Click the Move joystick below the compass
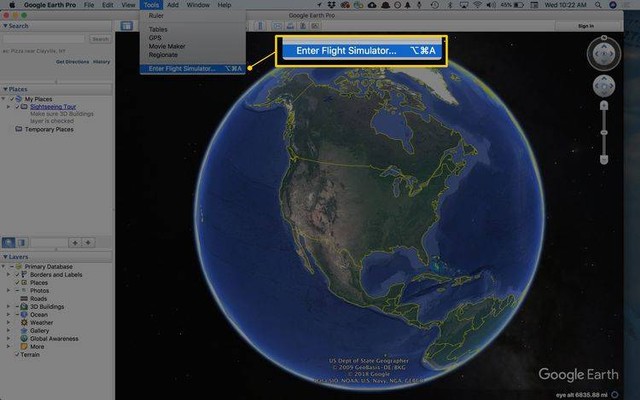Viewport: 640px width, 400px height. tap(604, 86)
